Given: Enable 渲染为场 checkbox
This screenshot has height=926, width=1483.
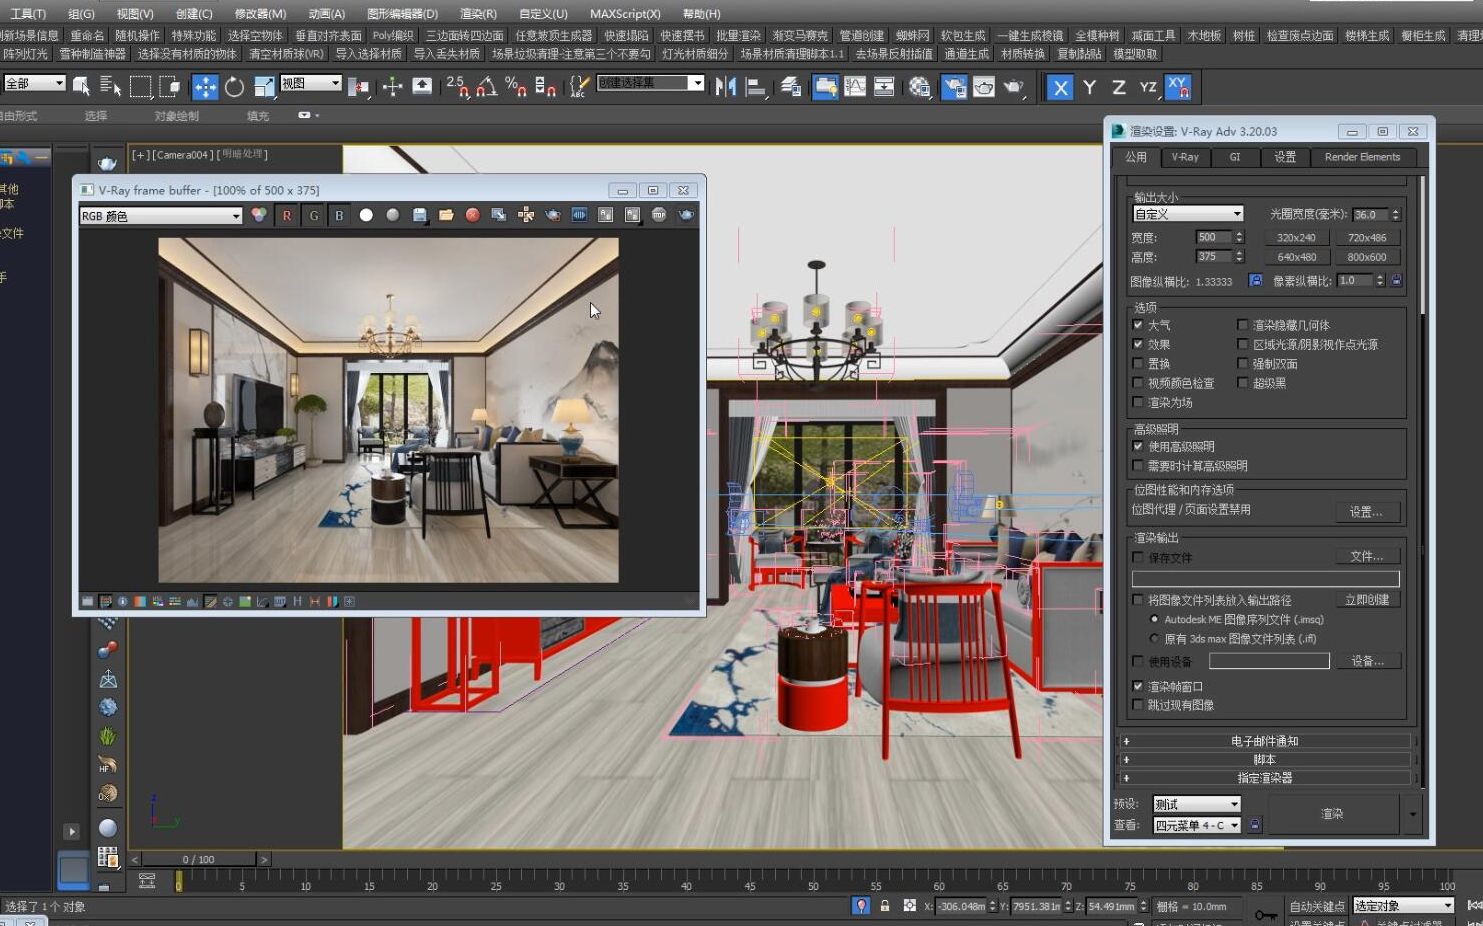Looking at the screenshot, I should (1137, 402).
